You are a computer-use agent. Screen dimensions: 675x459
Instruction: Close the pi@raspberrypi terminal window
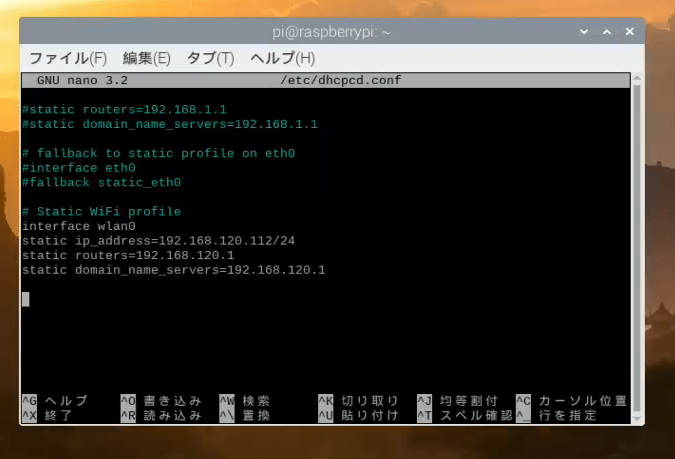tap(629, 31)
